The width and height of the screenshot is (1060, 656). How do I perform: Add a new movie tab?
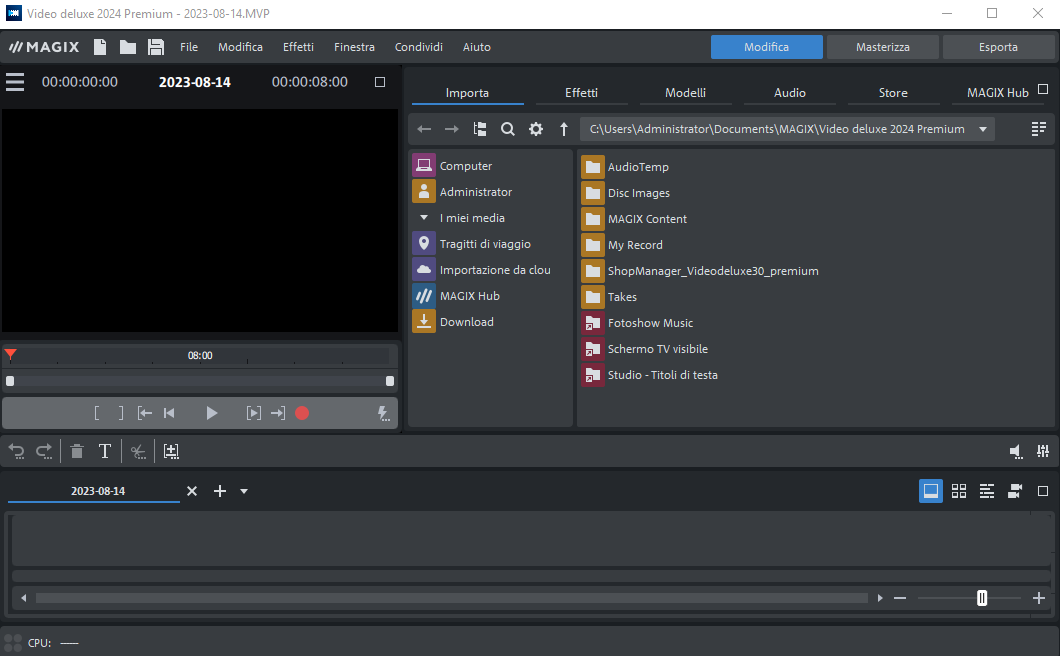[220, 491]
